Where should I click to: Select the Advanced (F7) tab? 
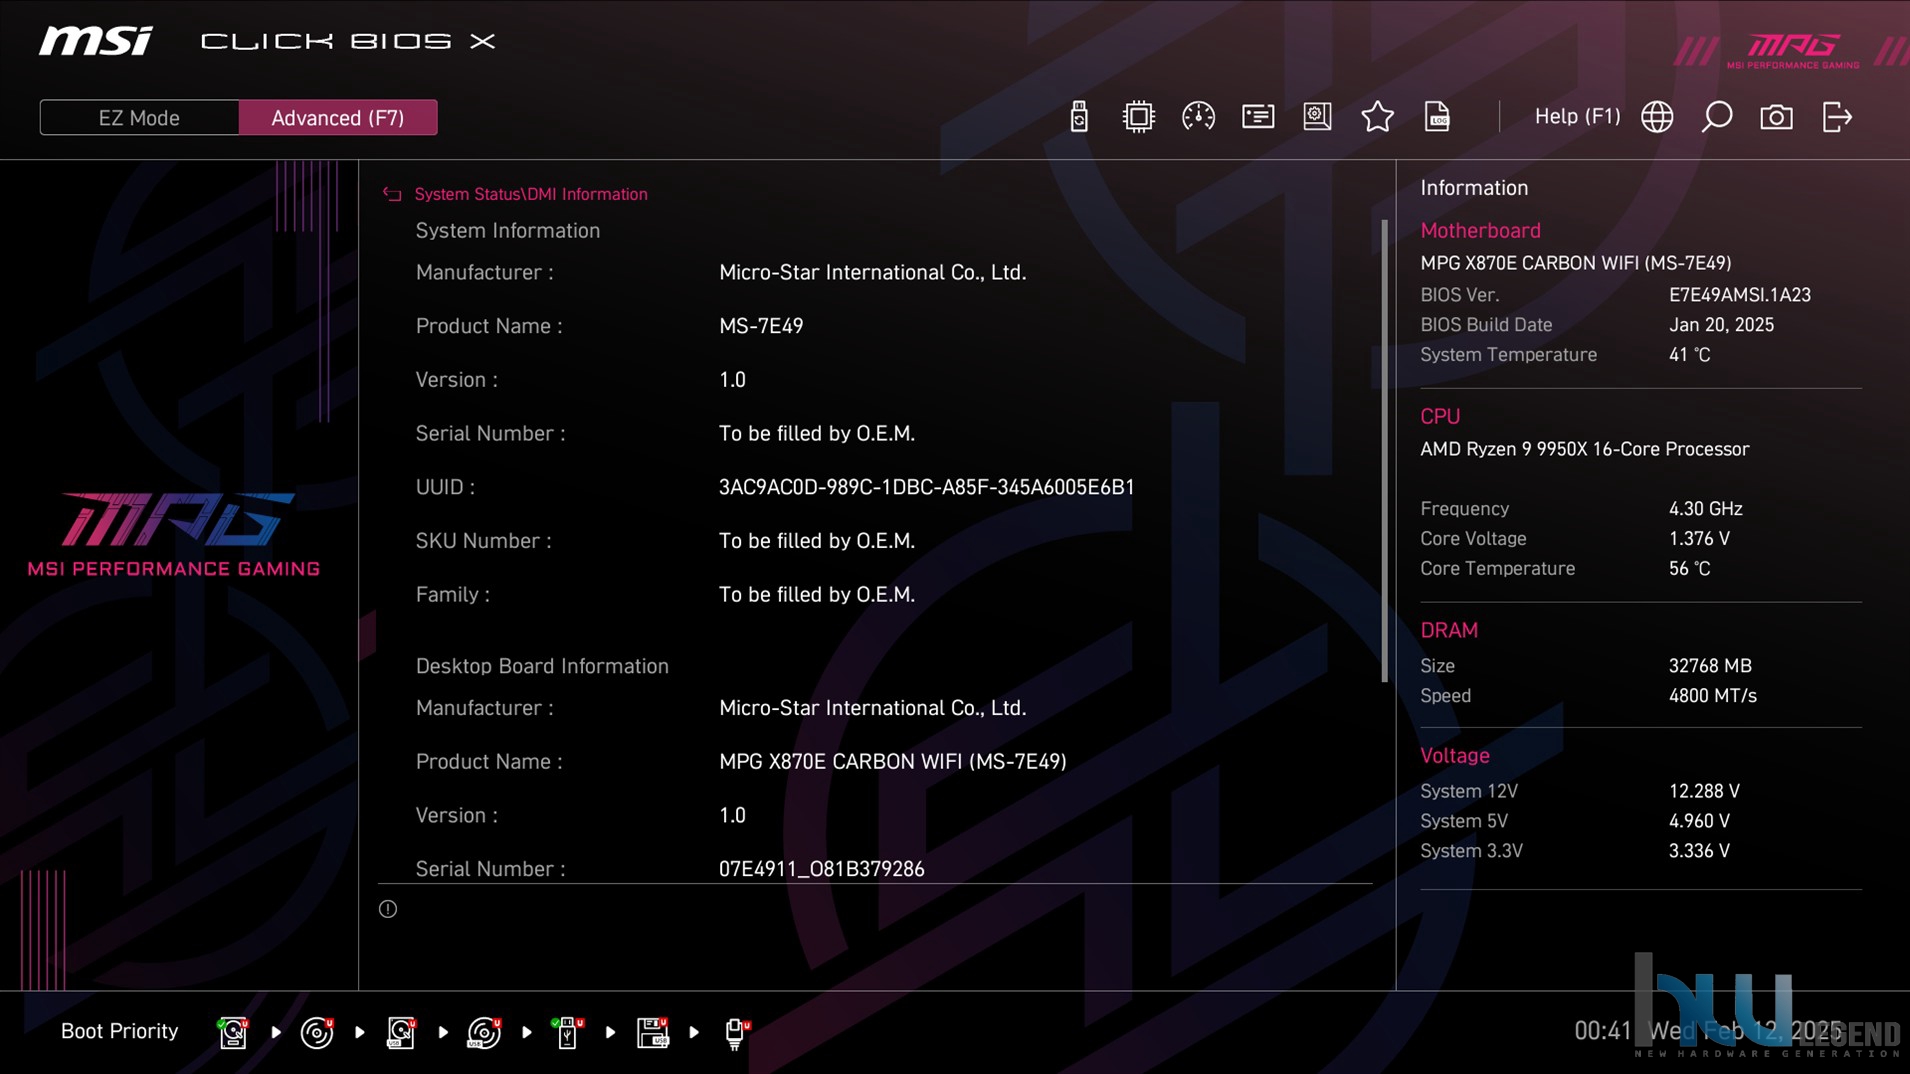click(338, 118)
